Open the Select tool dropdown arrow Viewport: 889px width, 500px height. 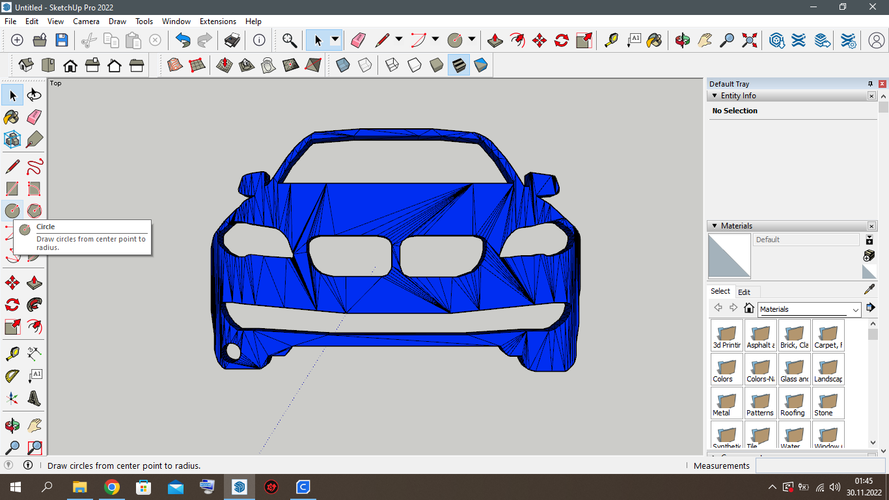click(336, 40)
